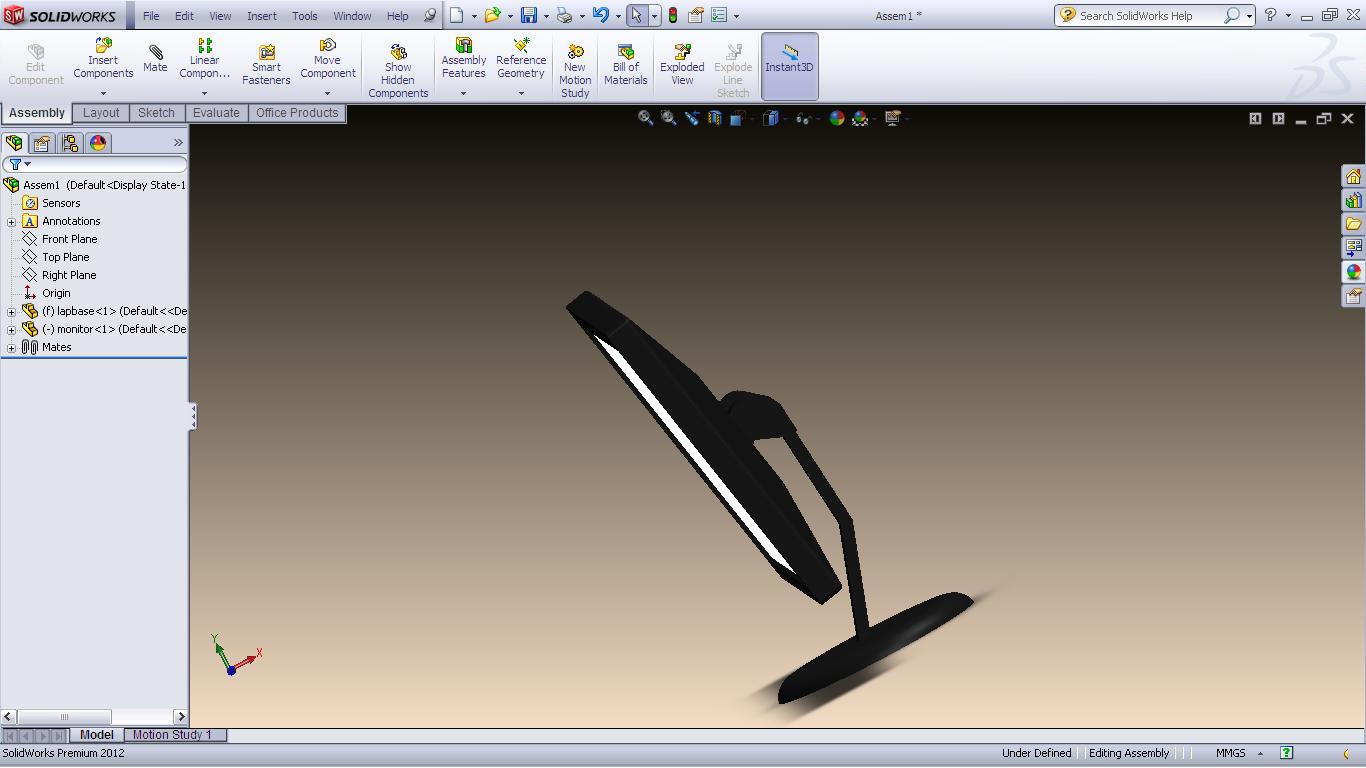Screen dimensions: 1366x768
Task: Select the Mate tool
Action: (155, 59)
